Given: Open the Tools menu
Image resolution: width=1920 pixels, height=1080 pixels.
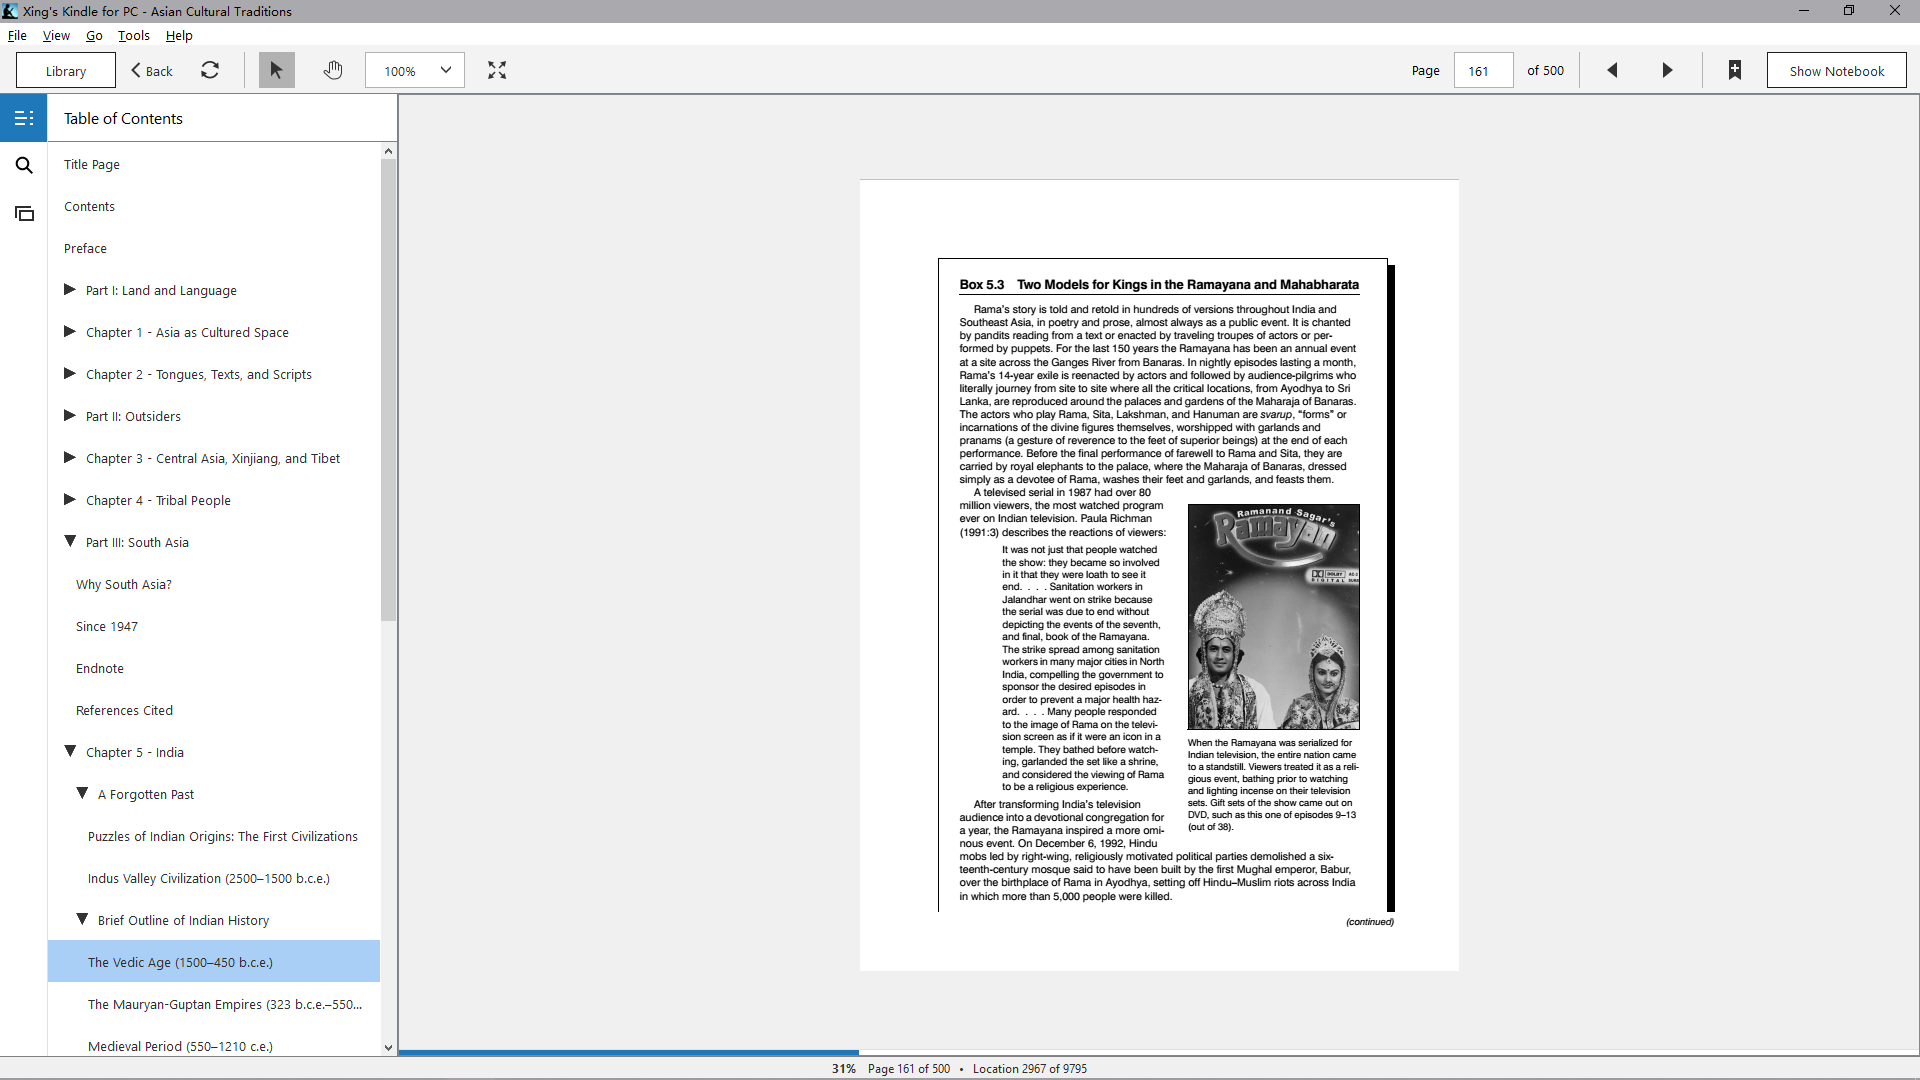Looking at the screenshot, I should click(133, 35).
